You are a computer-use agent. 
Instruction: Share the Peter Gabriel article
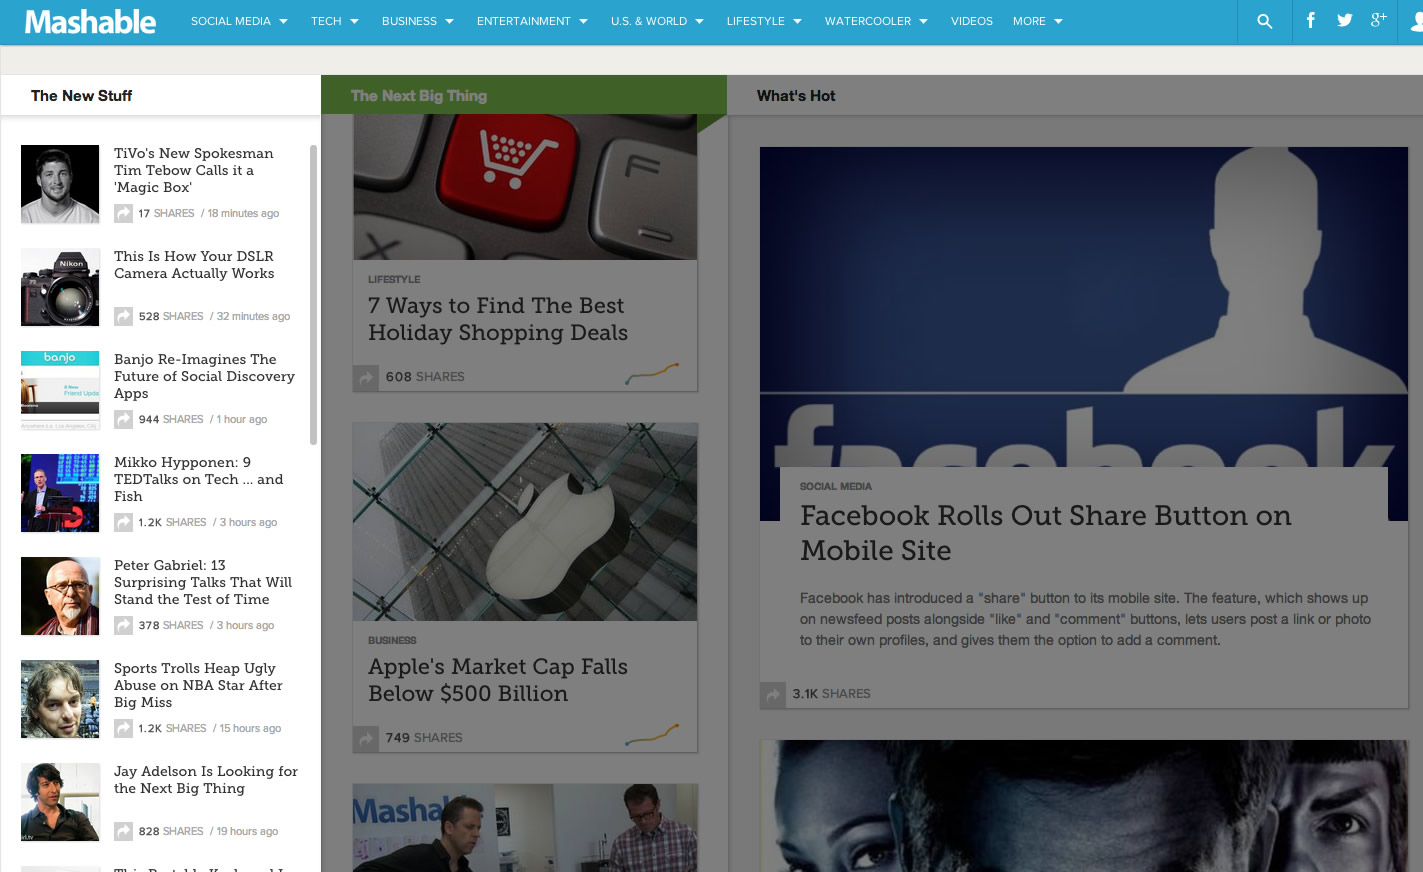(123, 625)
